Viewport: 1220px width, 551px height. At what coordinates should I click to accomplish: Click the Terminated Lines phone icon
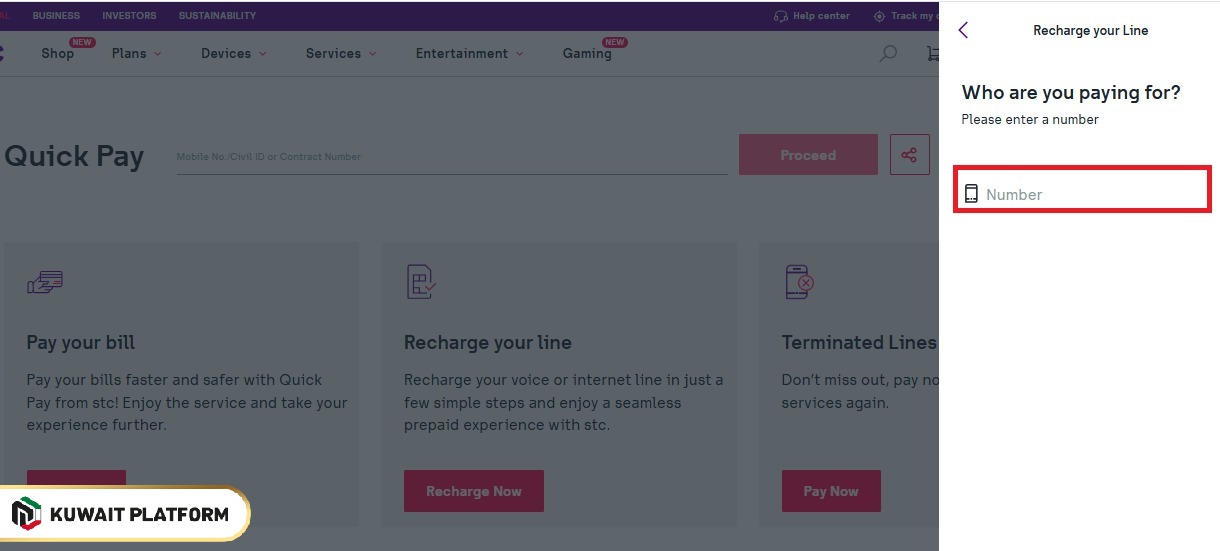(799, 282)
